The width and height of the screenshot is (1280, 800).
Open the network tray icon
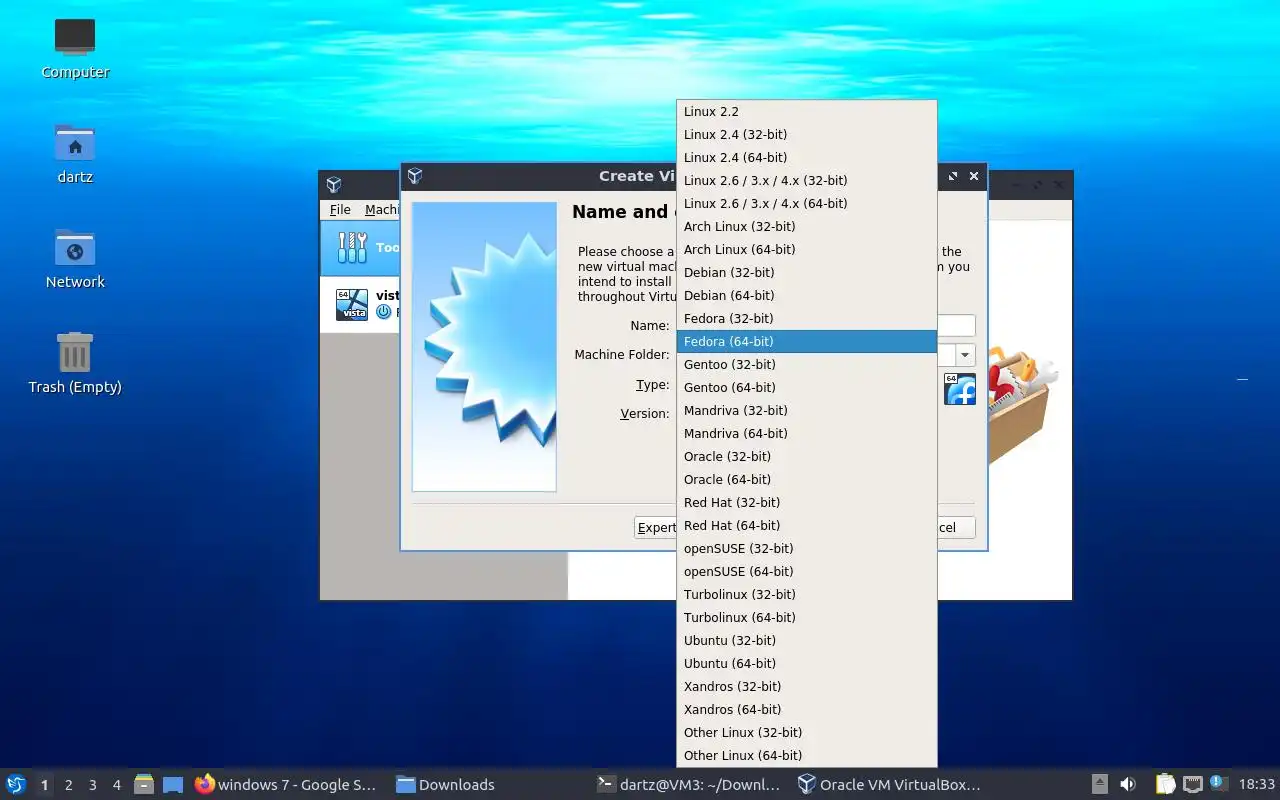1192,785
